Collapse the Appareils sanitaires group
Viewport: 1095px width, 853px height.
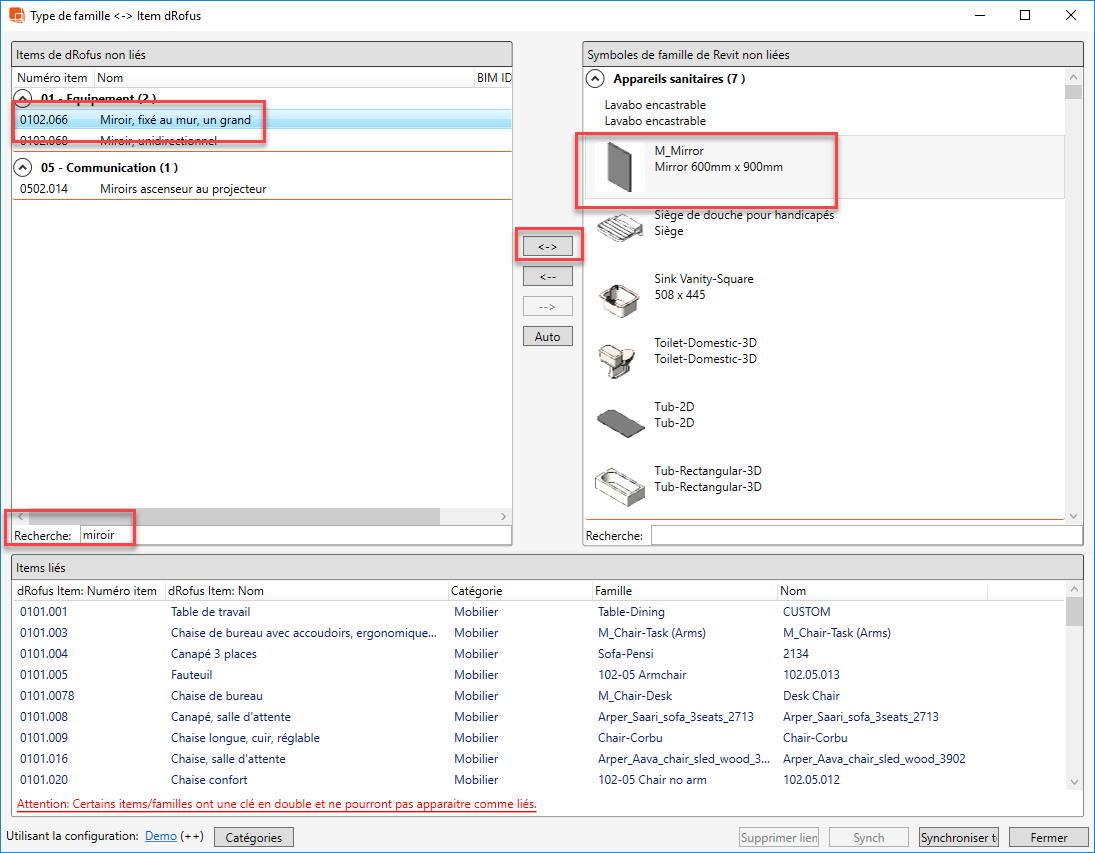(x=595, y=79)
